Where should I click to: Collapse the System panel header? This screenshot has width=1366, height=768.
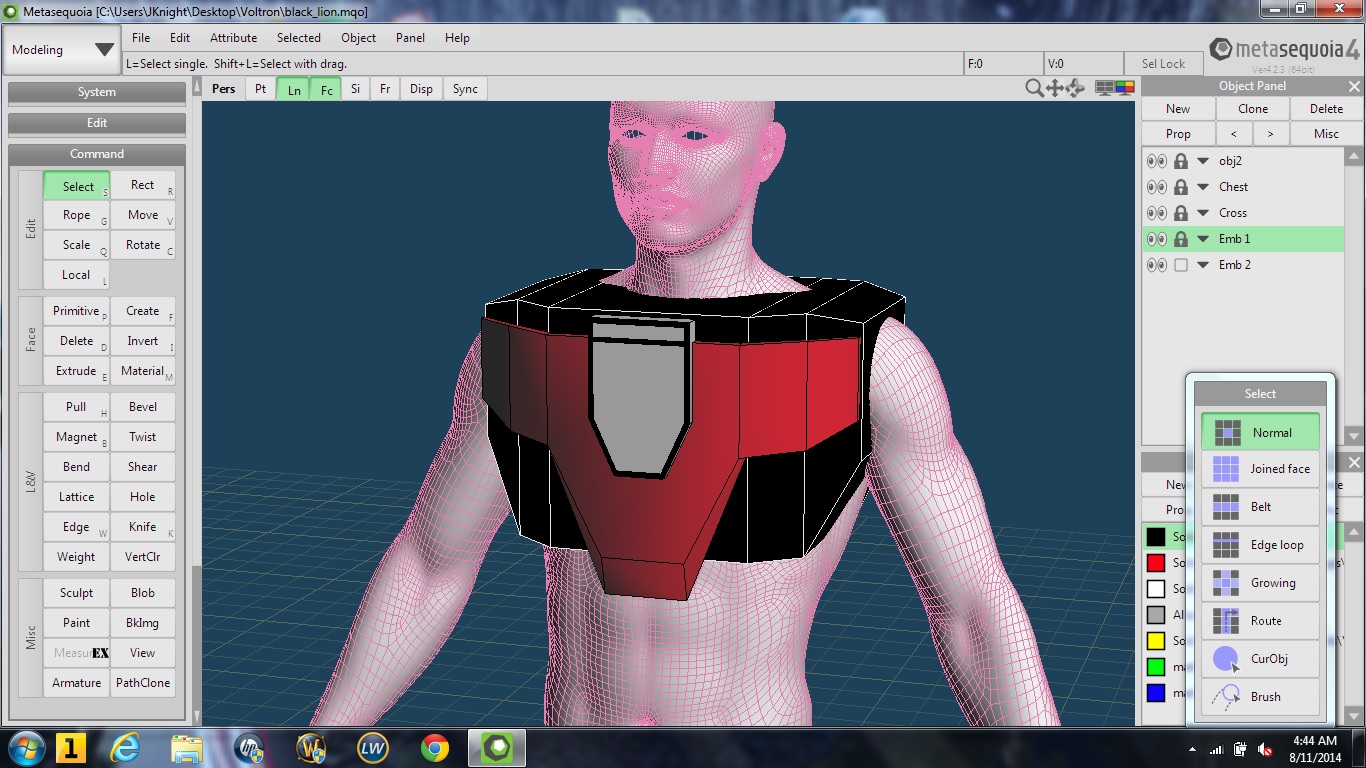tap(97, 92)
